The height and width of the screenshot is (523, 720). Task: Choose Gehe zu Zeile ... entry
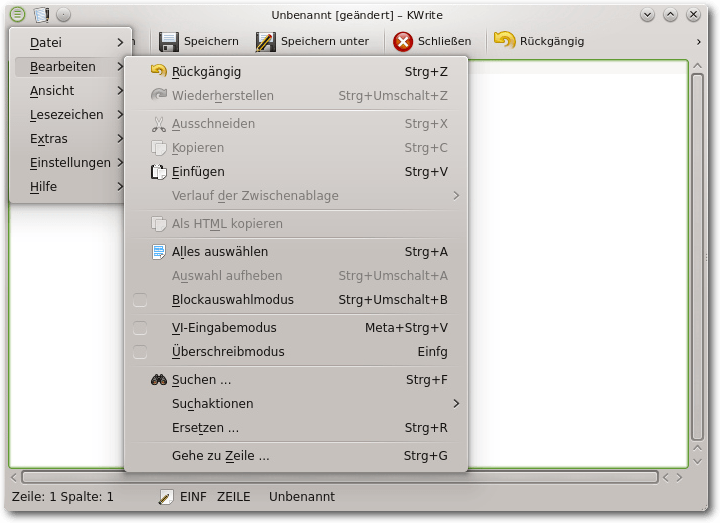296,456
